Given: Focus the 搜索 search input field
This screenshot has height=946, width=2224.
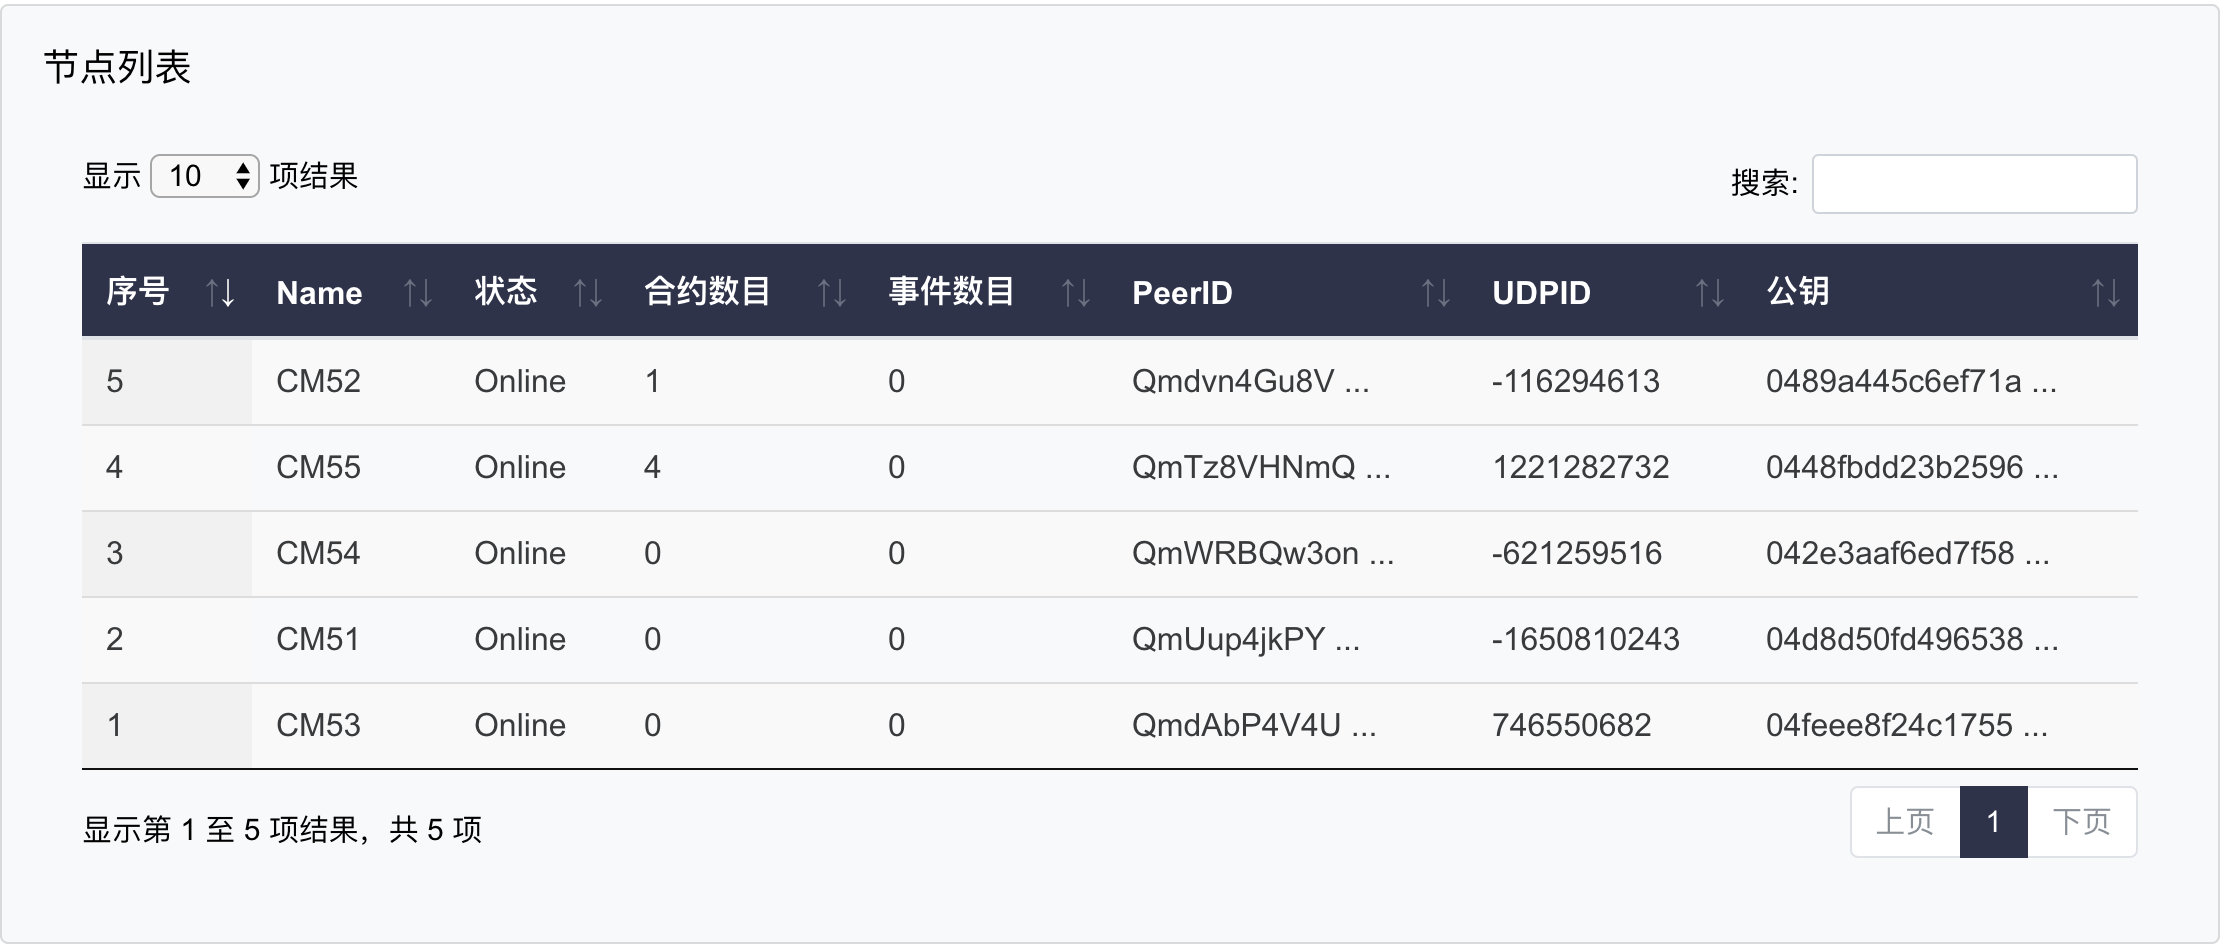Looking at the screenshot, I should (x=1974, y=184).
